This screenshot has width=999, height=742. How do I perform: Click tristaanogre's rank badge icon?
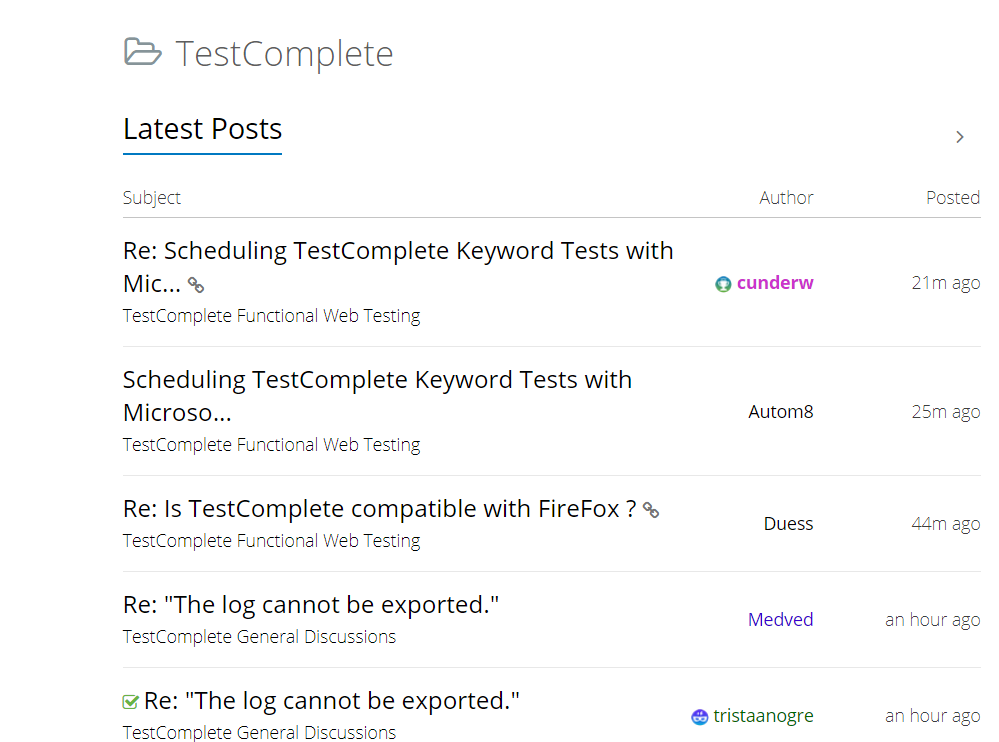coord(700,716)
